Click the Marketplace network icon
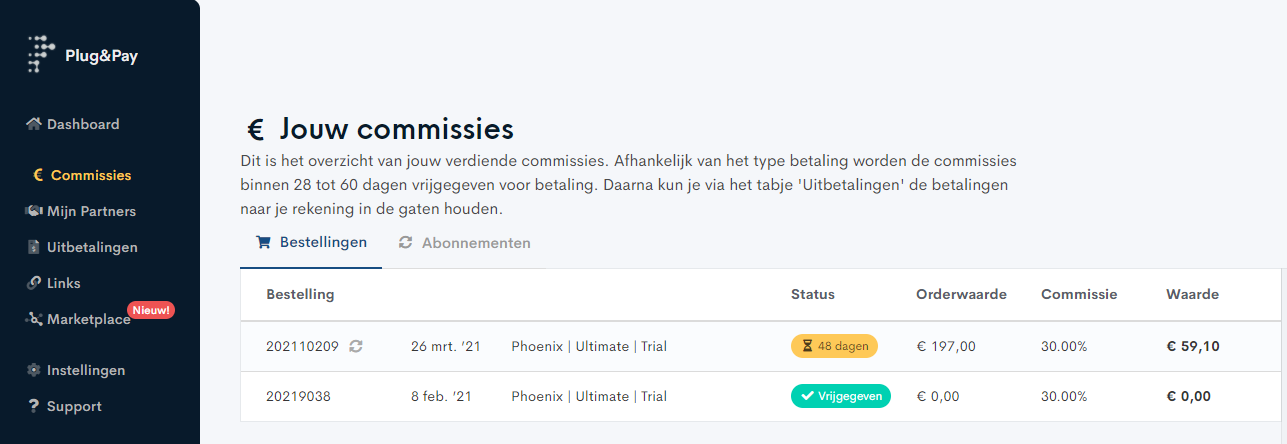Viewport: 1287px width, 444px height. point(34,319)
